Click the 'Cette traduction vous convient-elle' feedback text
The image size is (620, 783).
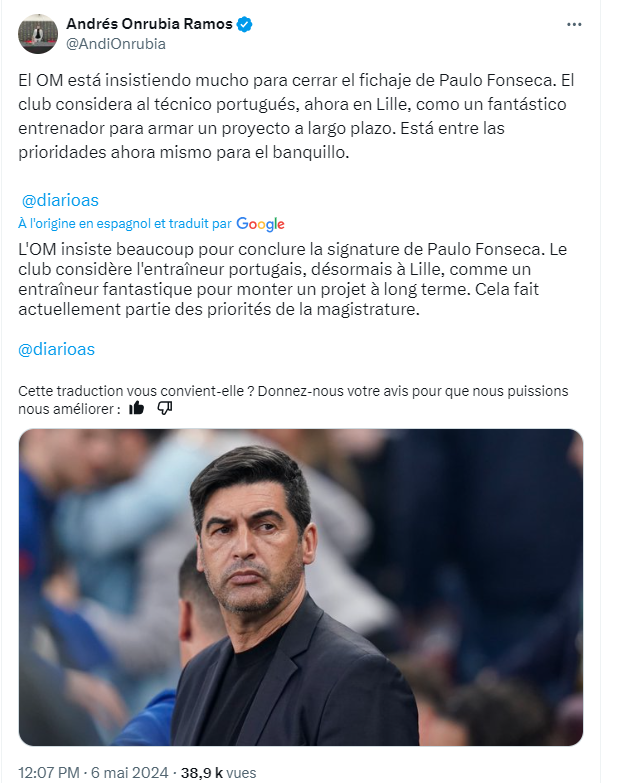293,399
